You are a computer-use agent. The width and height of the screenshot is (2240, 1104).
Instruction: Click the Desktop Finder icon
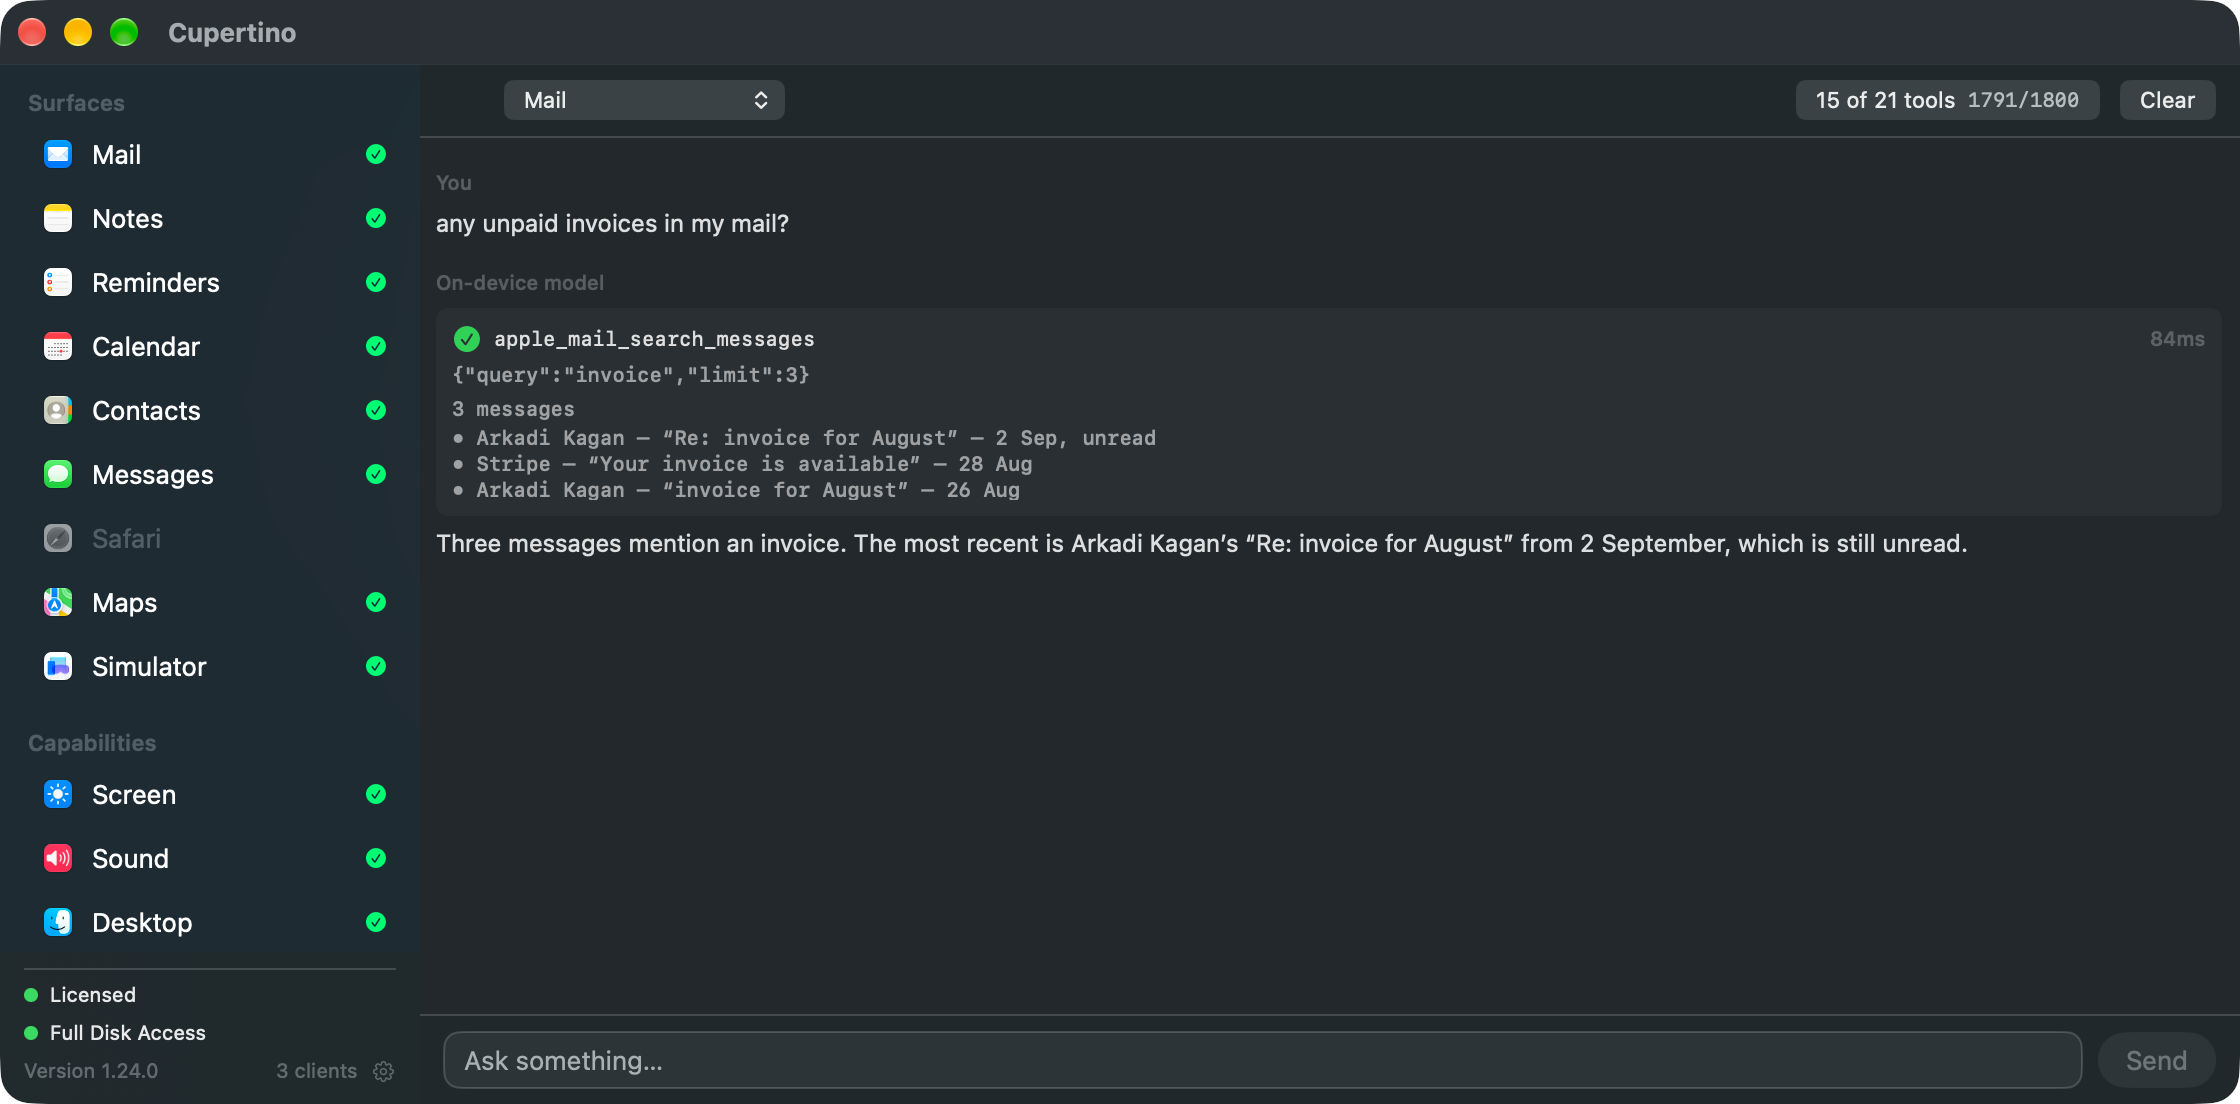(x=58, y=922)
